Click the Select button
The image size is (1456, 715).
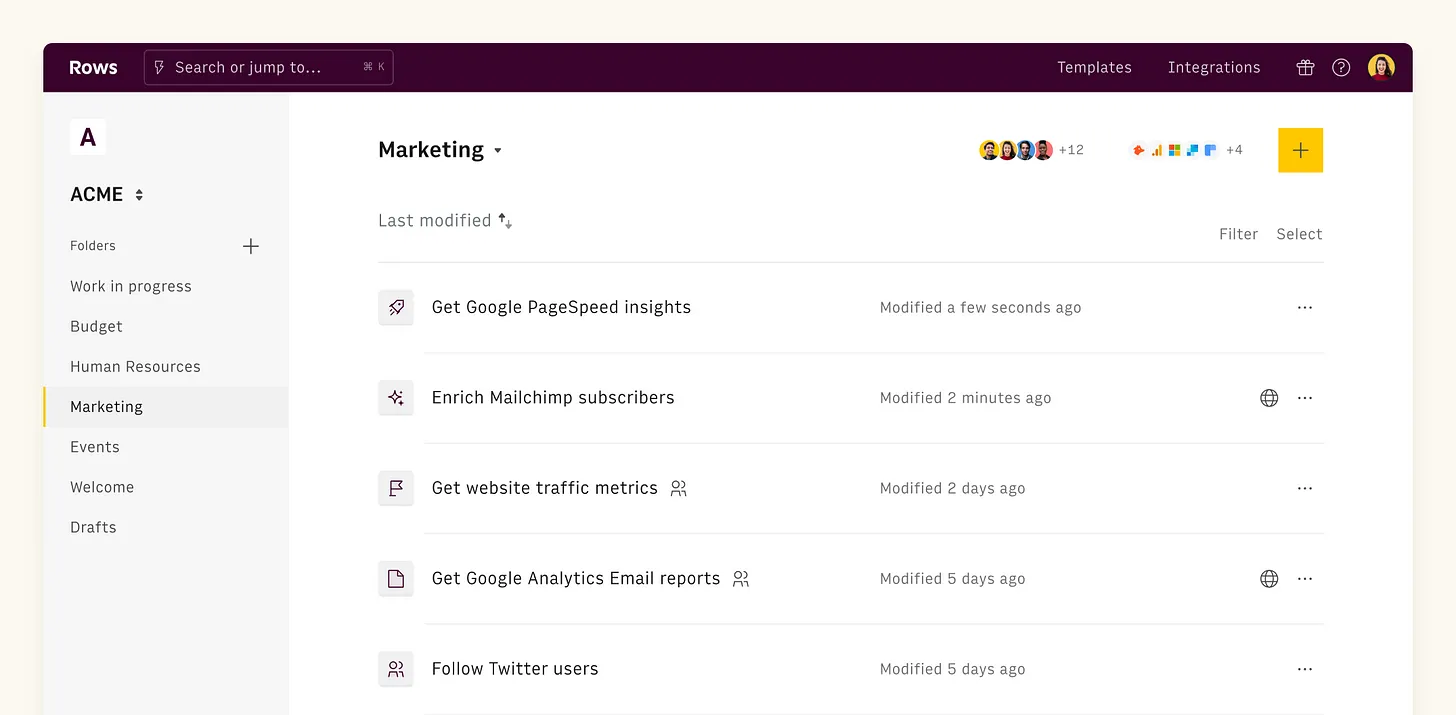click(x=1299, y=234)
